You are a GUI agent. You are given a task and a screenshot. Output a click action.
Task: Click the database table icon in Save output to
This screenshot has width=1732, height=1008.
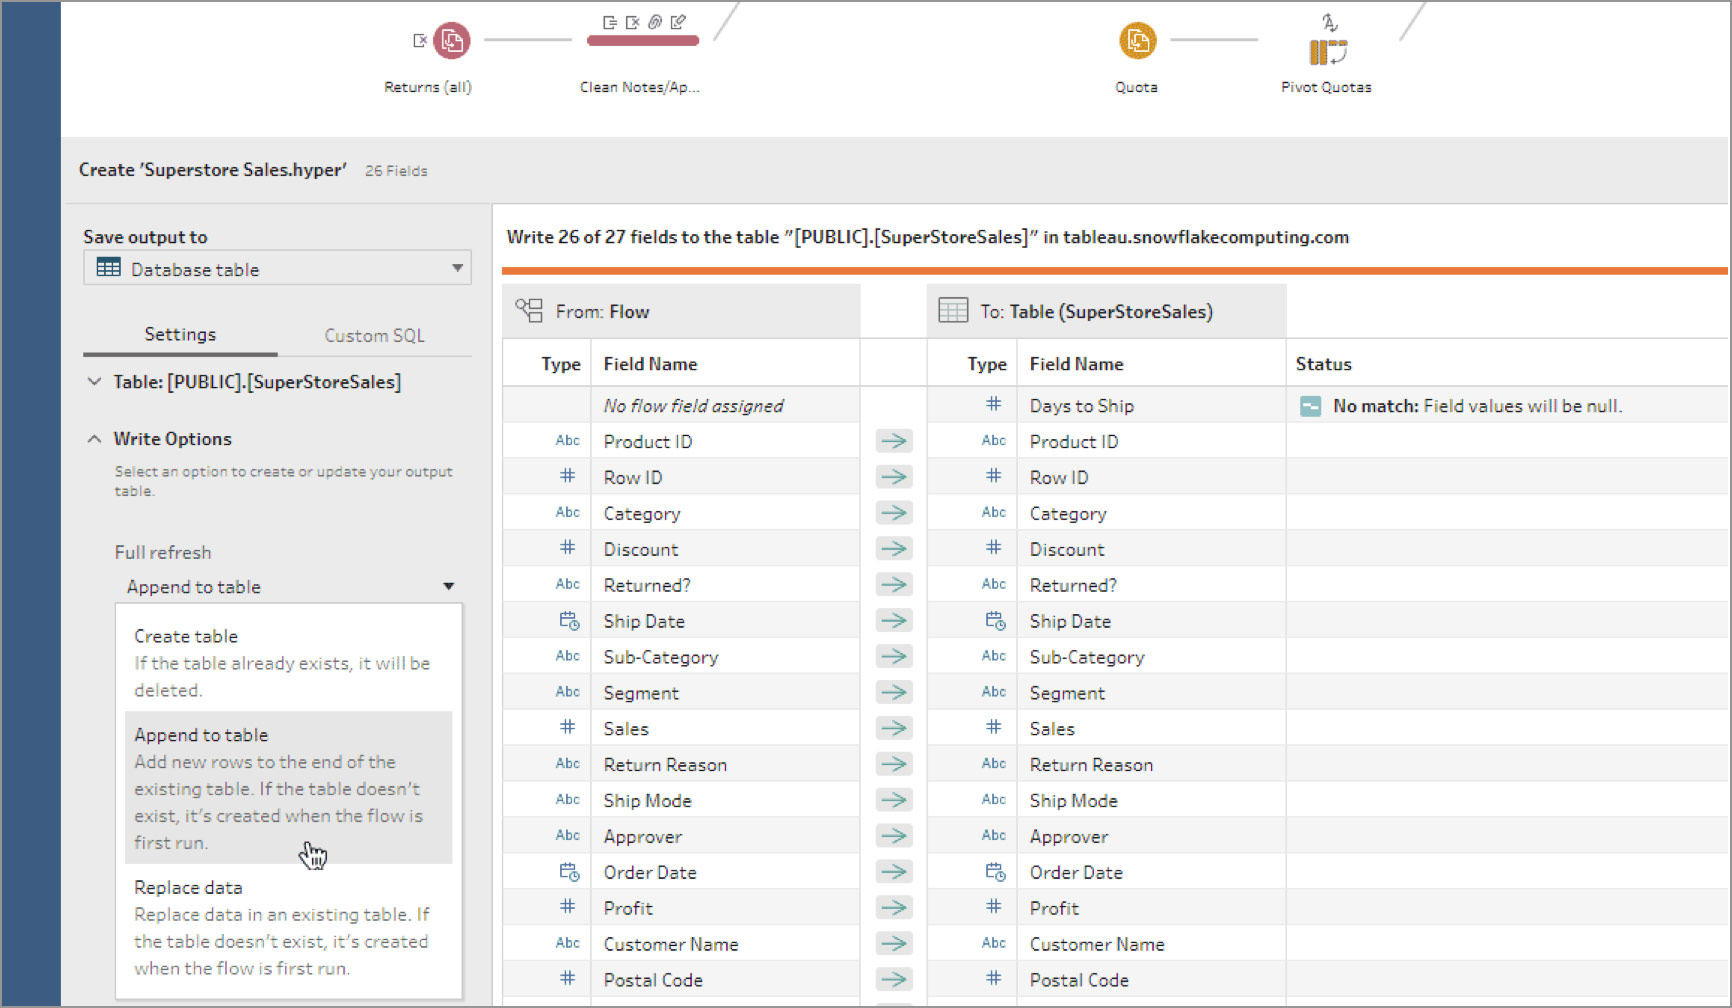[108, 268]
